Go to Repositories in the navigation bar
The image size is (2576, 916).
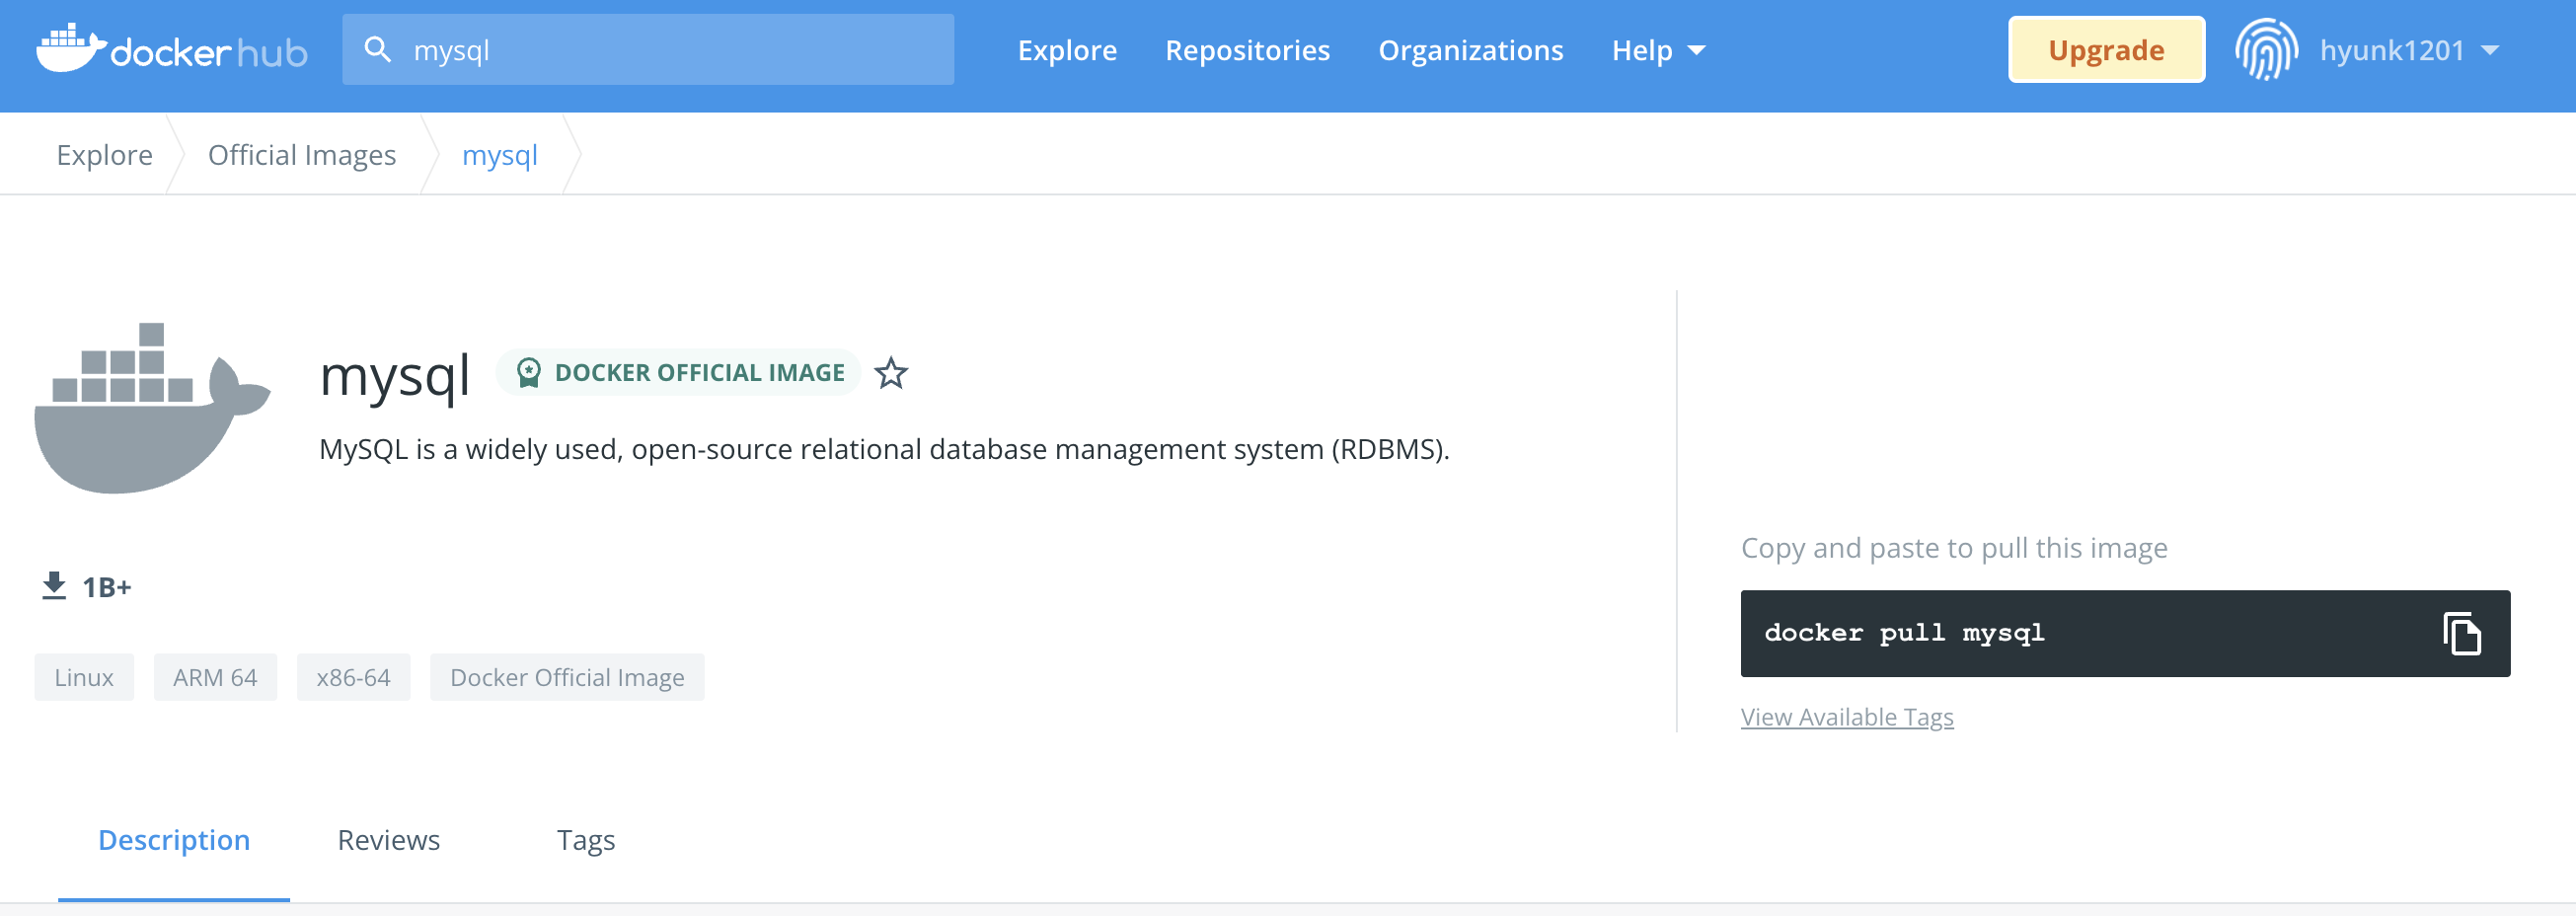coord(1247,50)
